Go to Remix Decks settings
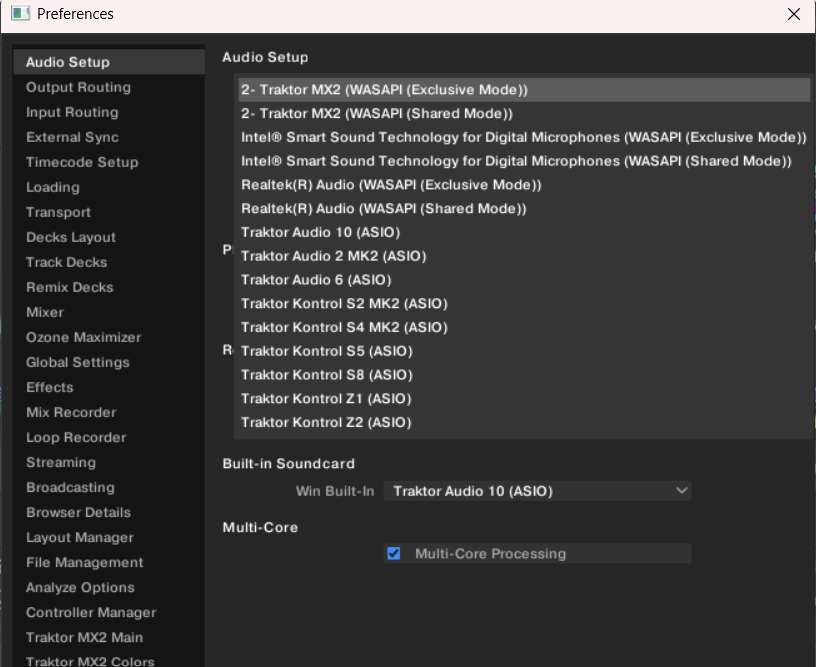 tap(109, 287)
